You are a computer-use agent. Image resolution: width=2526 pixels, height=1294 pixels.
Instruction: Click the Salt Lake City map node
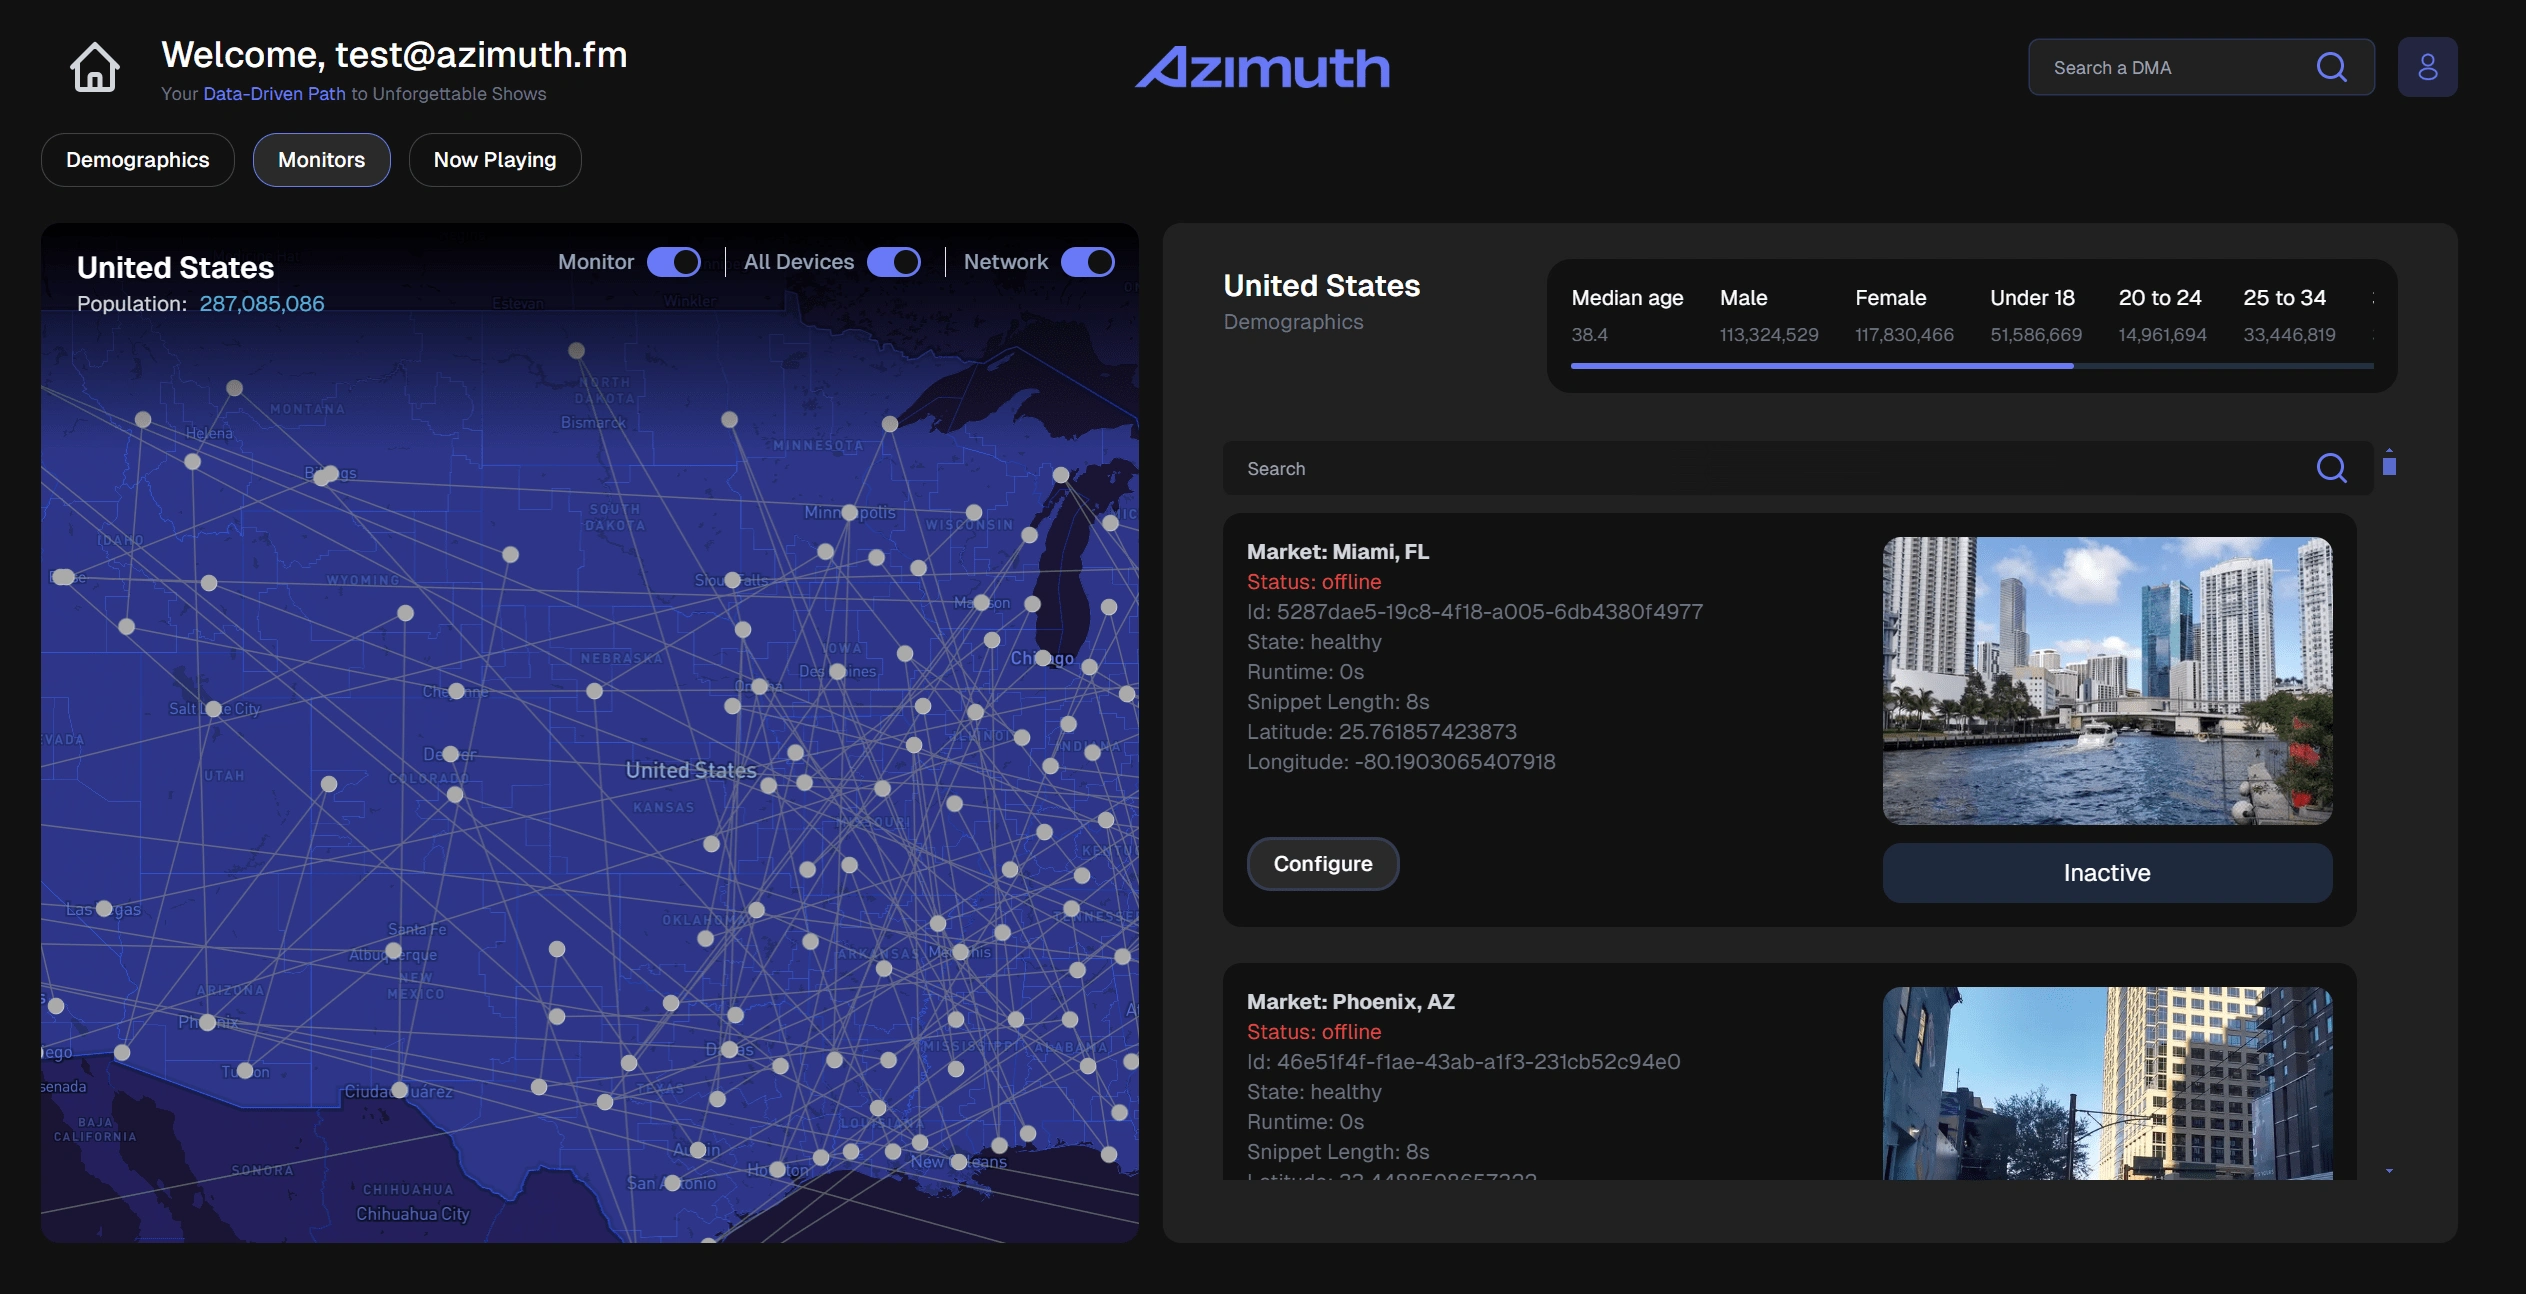[213, 709]
